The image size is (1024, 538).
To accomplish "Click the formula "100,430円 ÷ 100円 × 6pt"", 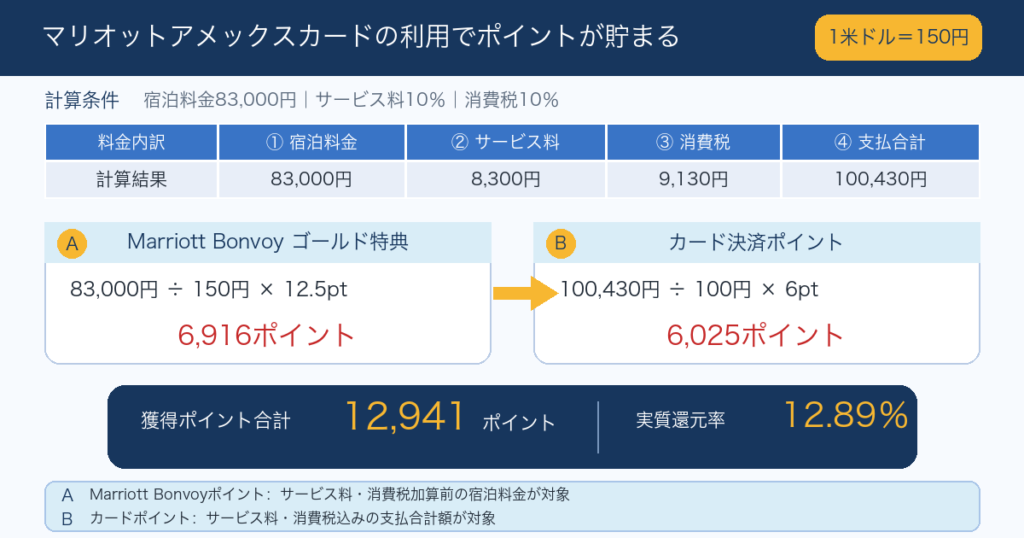I will (689, 289).
